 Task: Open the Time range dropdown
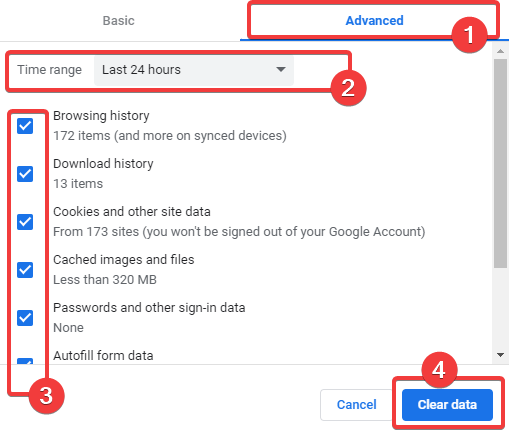tap(194, 70)
